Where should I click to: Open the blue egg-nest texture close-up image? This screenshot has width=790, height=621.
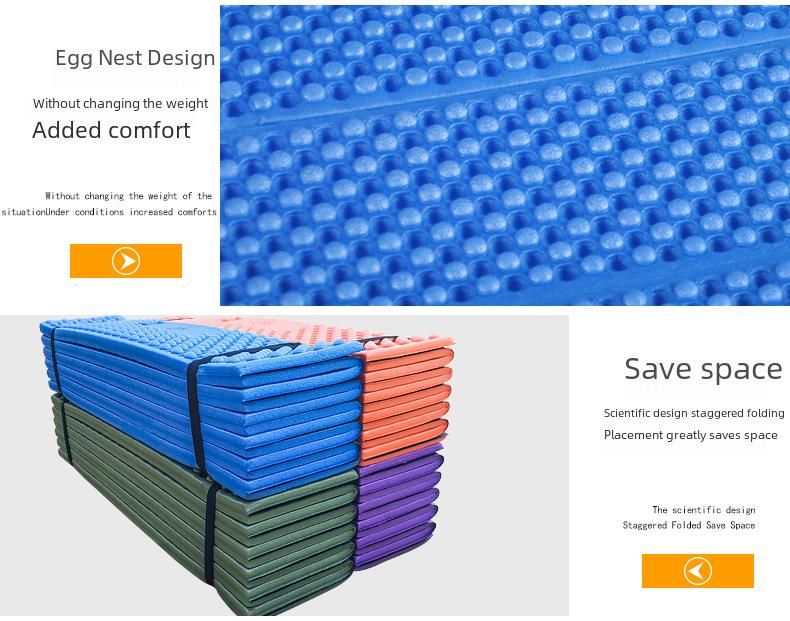[x=505, y=155]
